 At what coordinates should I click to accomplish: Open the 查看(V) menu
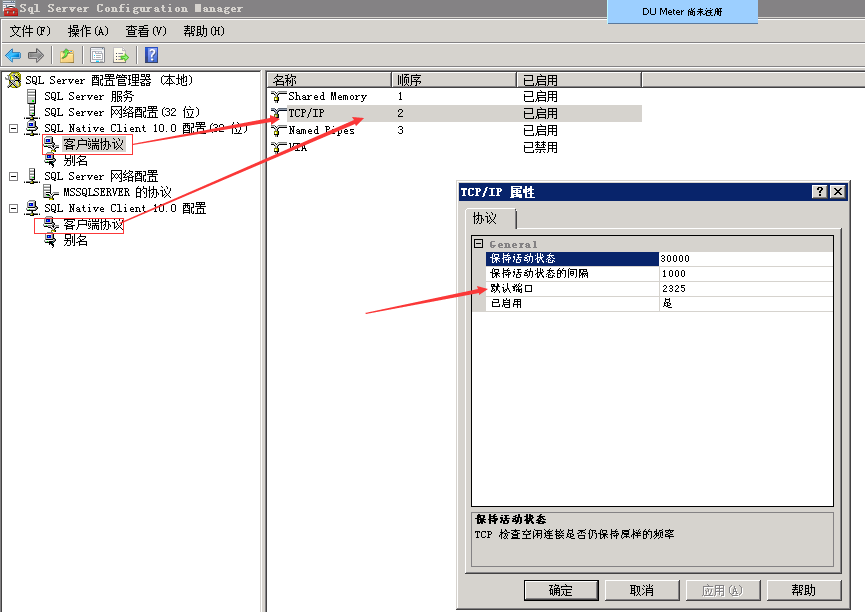(146, 31)
